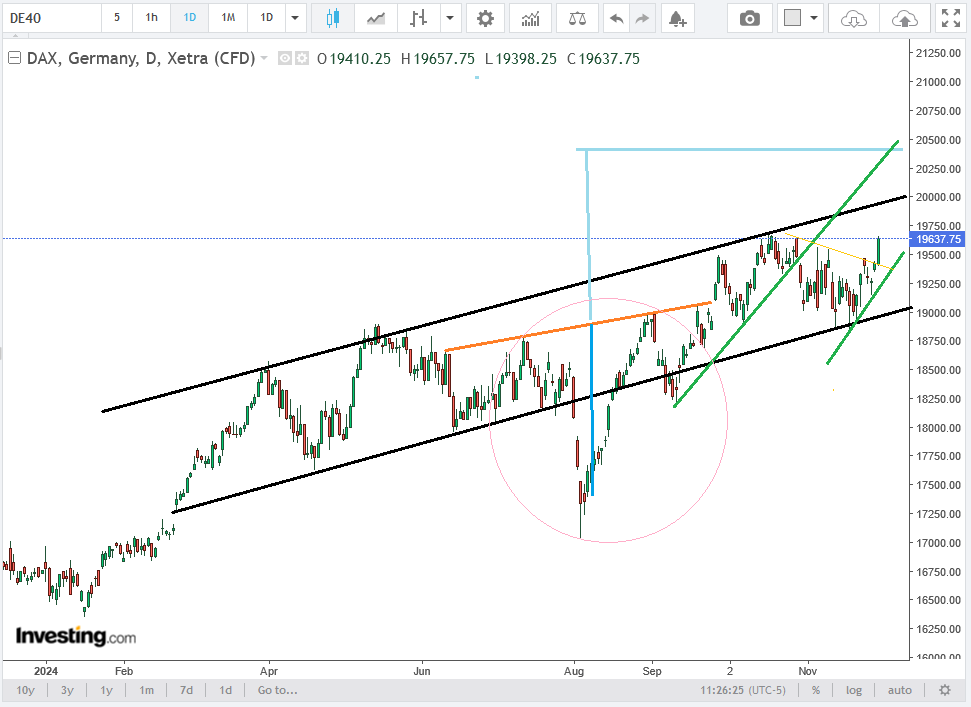Viewport: 971px width, 707px height.
Task: Click the DAX, Germany, D, Xetra title
Action: tap(141, 58)
